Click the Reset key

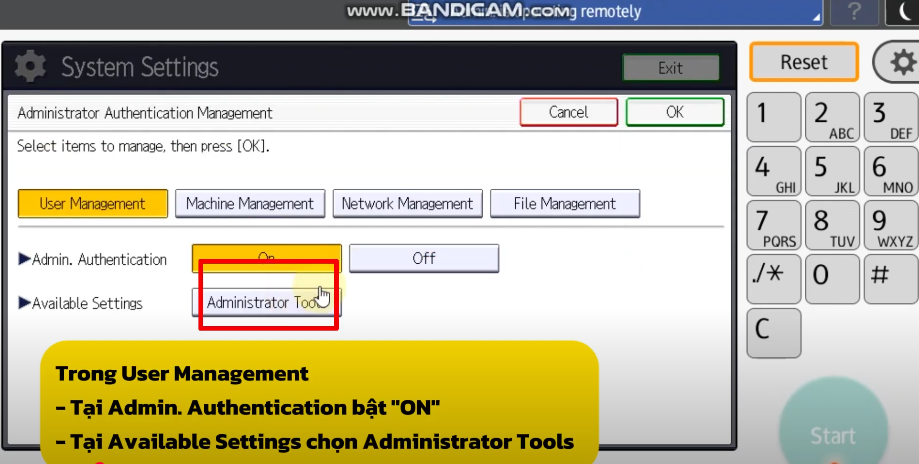point(804,62)
